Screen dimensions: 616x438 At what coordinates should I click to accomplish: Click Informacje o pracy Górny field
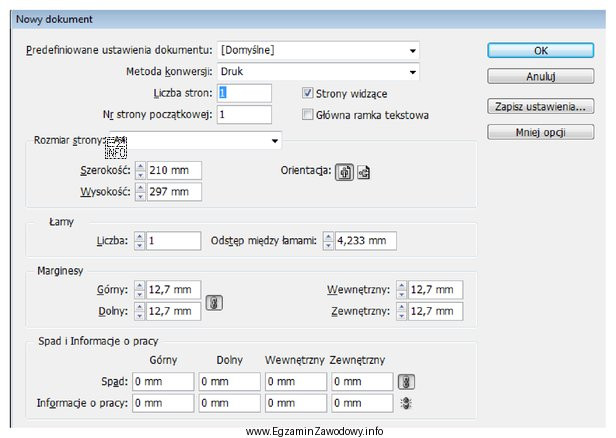pyautogui.click(x=163, y=403)
